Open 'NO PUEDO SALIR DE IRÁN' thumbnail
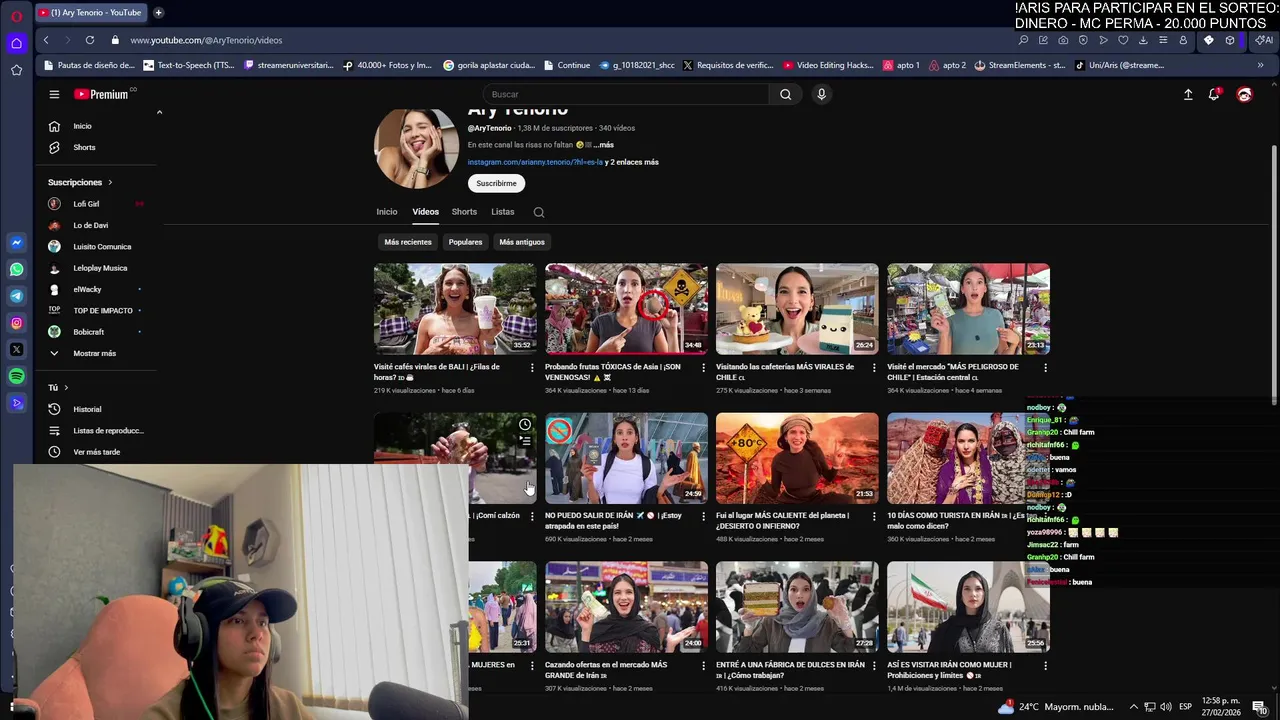This screenshot has height=720, width=1280. 626,458
